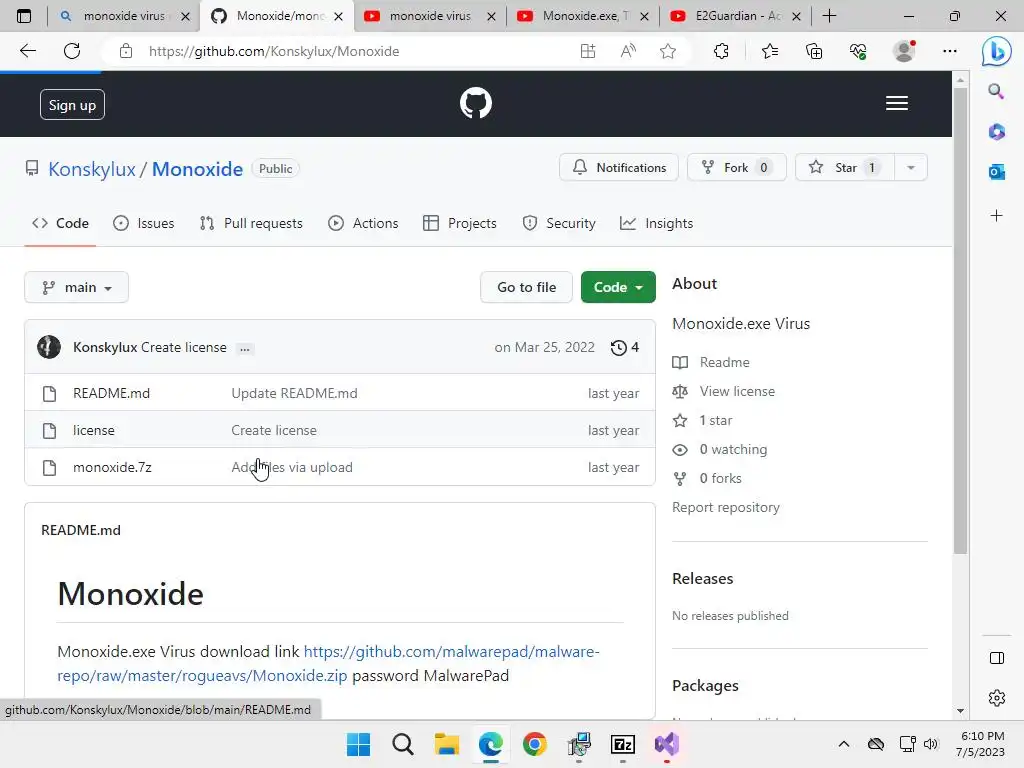Open the Collections icon
Viewport: 1024px width, 768px height.
coord(814,51)
